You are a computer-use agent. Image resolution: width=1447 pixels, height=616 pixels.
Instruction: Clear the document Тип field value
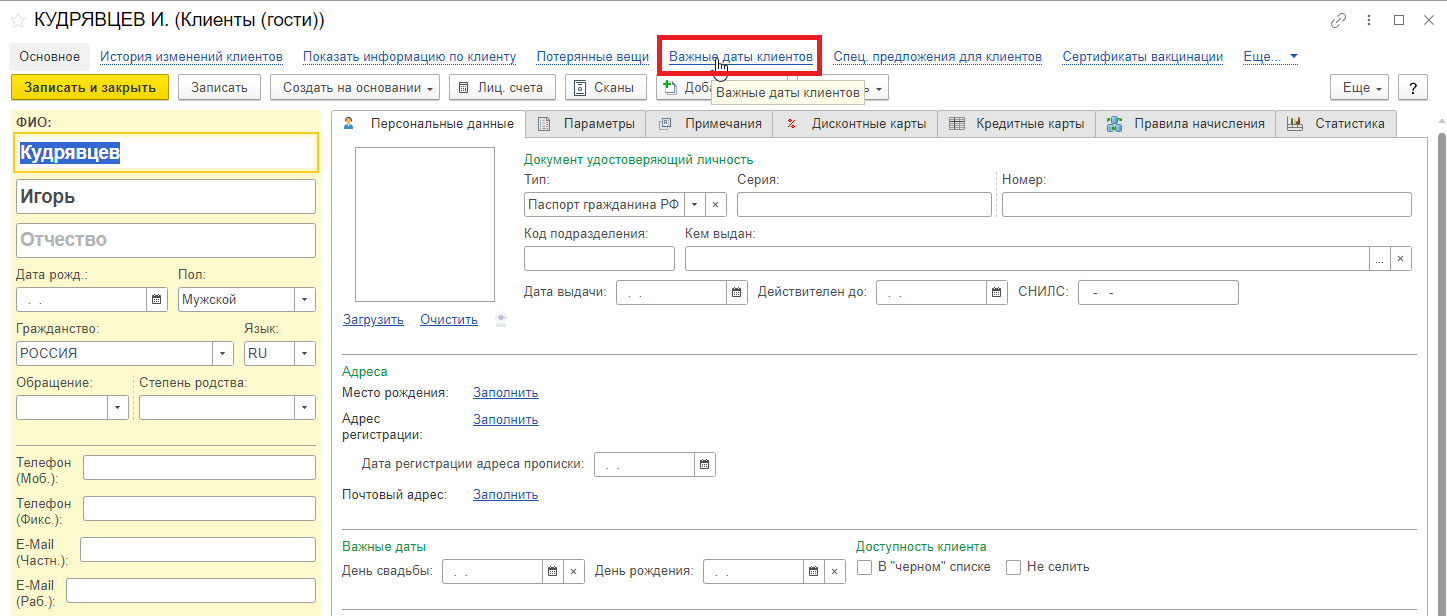(x=716, y=204)
